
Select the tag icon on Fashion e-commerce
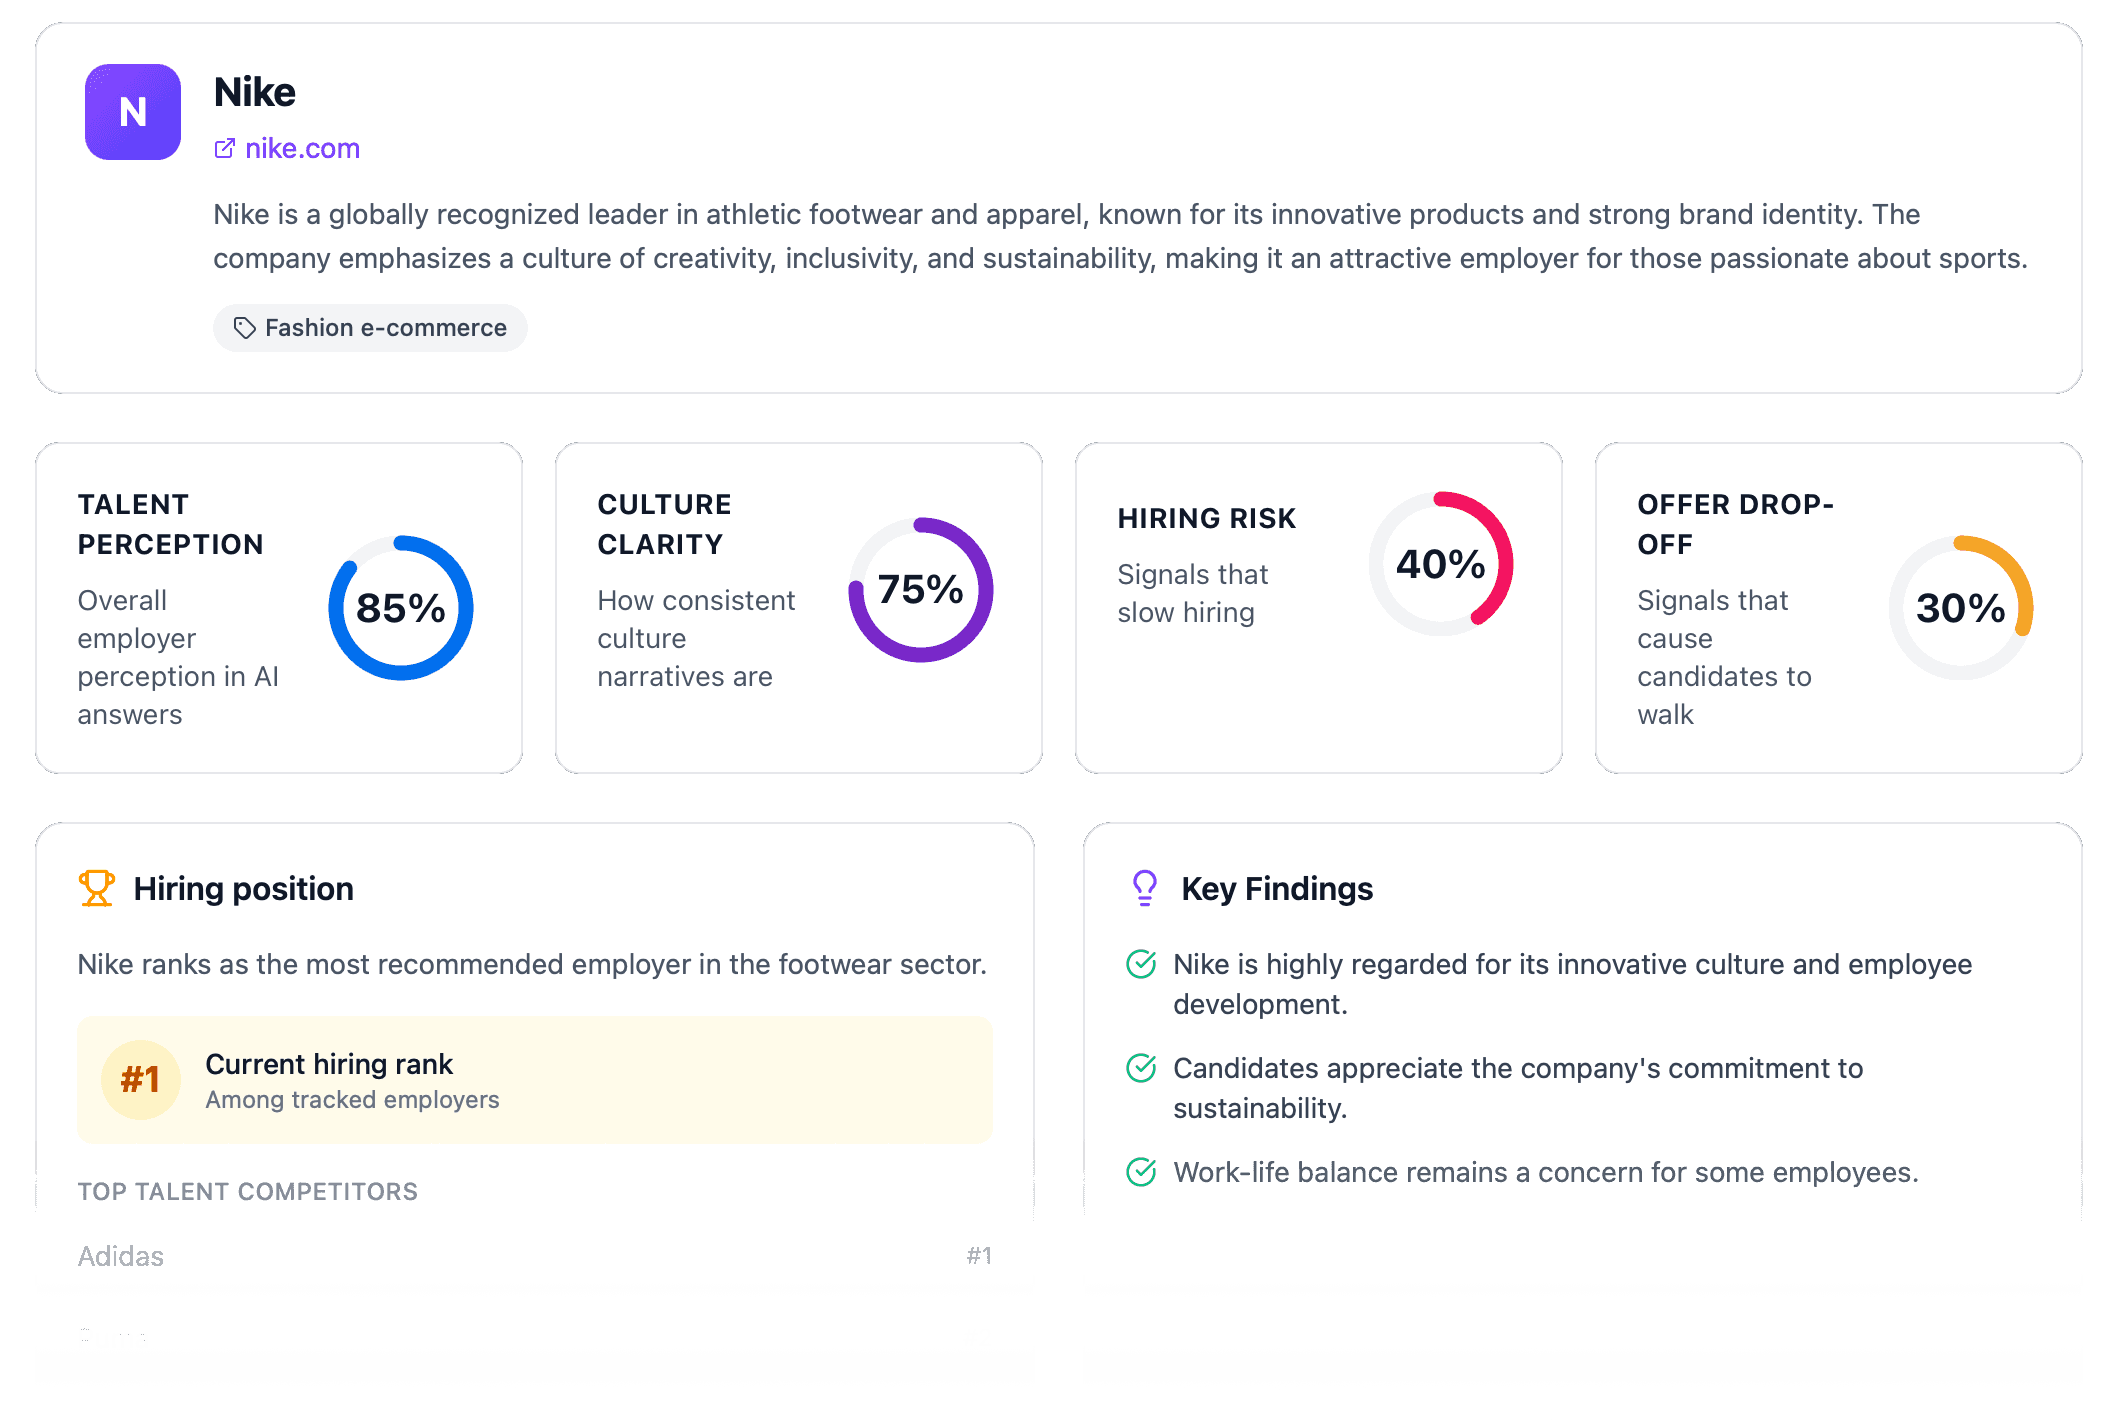(x=243, y=327)
